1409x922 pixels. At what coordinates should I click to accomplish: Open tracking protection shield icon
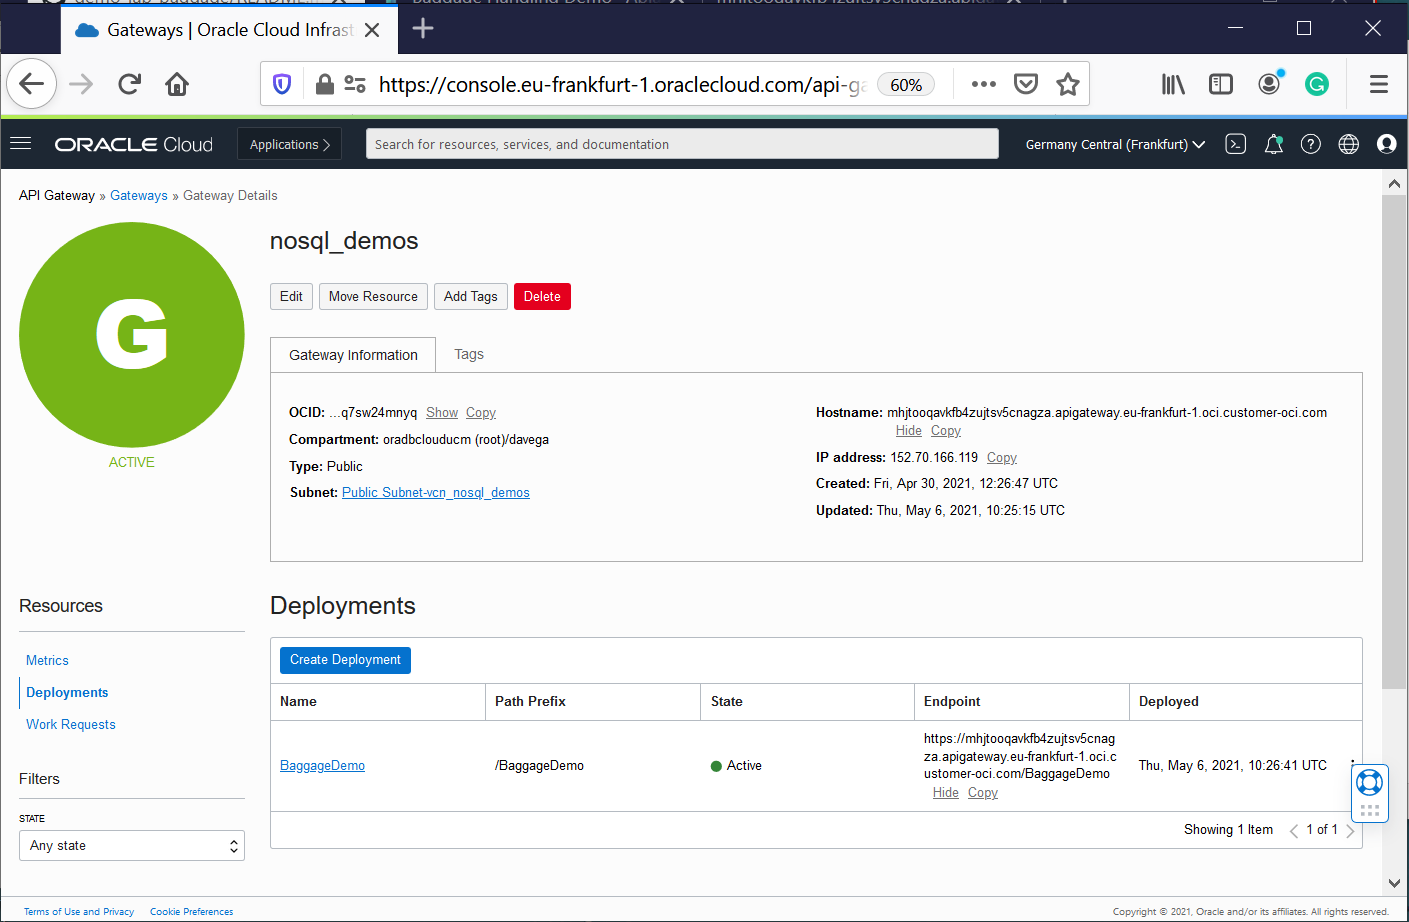pos(282,84)
